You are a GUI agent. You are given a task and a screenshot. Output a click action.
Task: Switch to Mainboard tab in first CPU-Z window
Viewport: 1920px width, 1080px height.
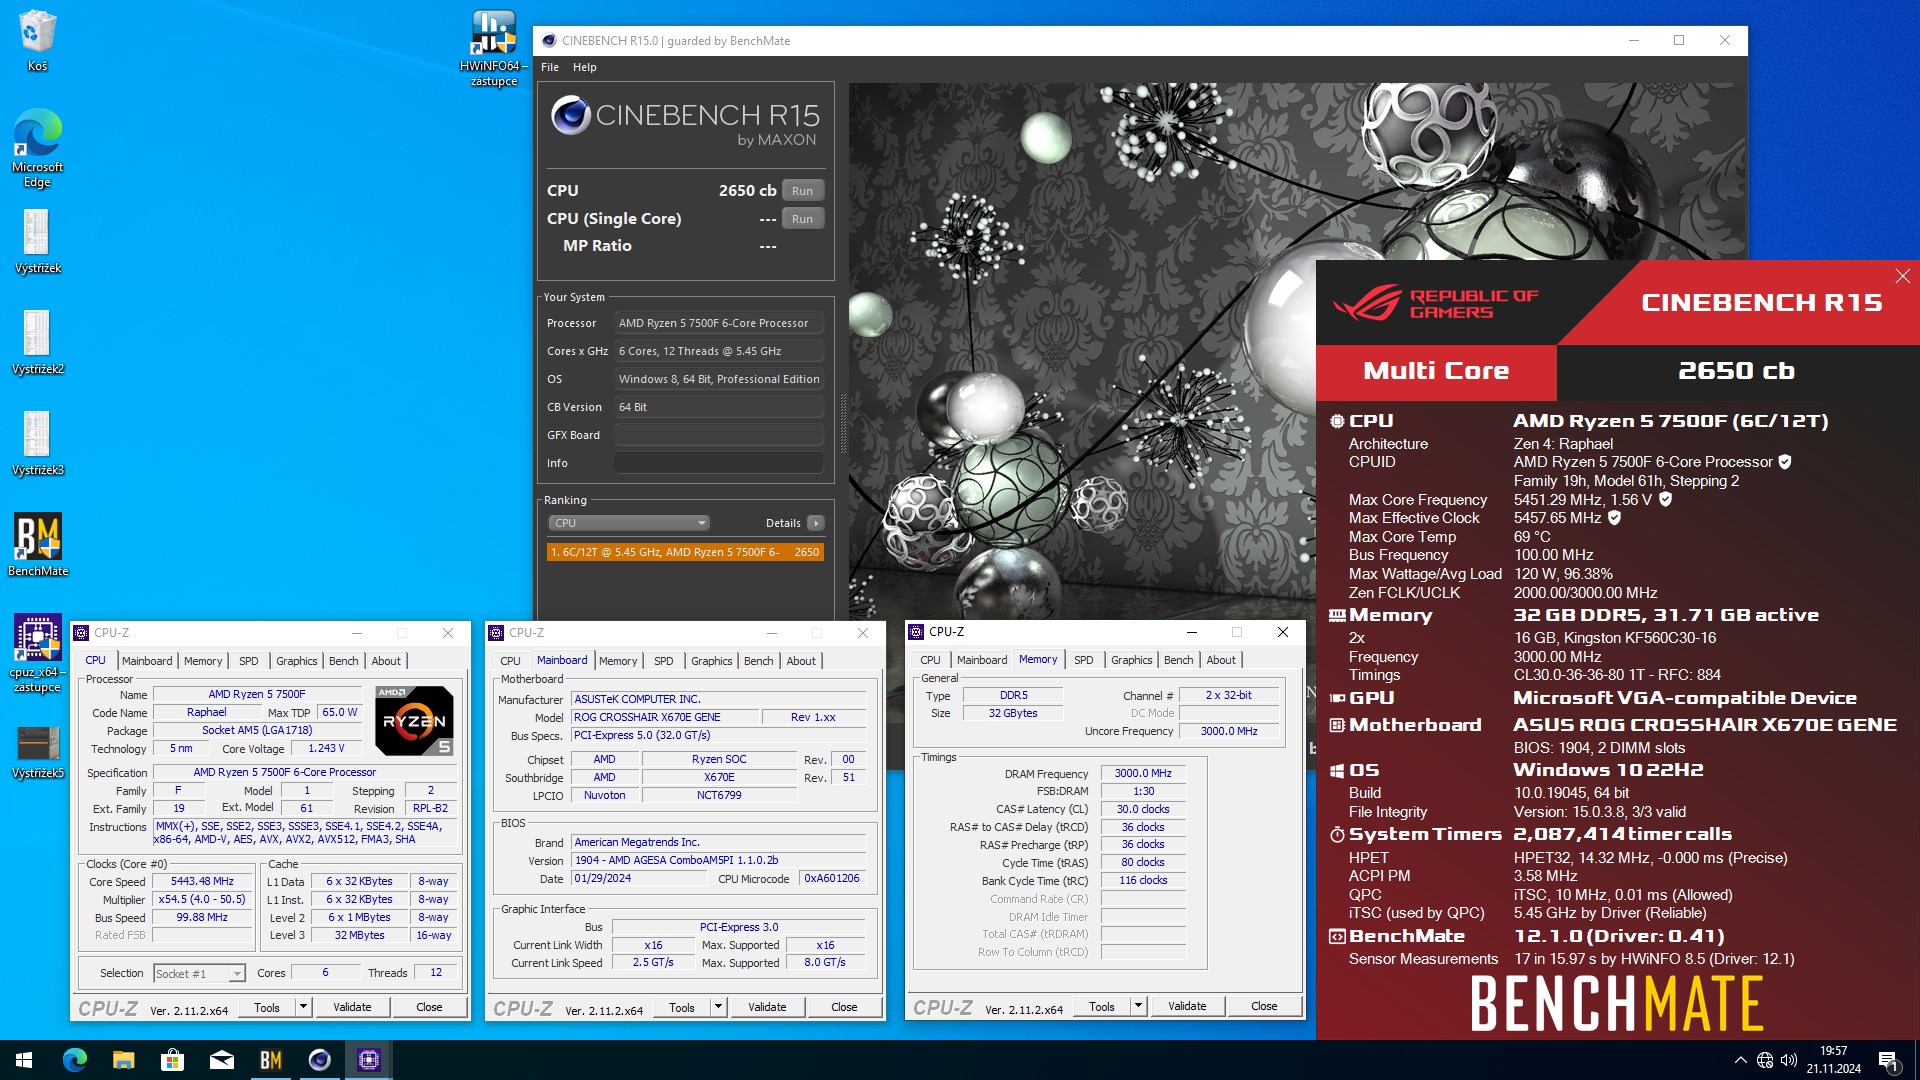tap(147, 661)
